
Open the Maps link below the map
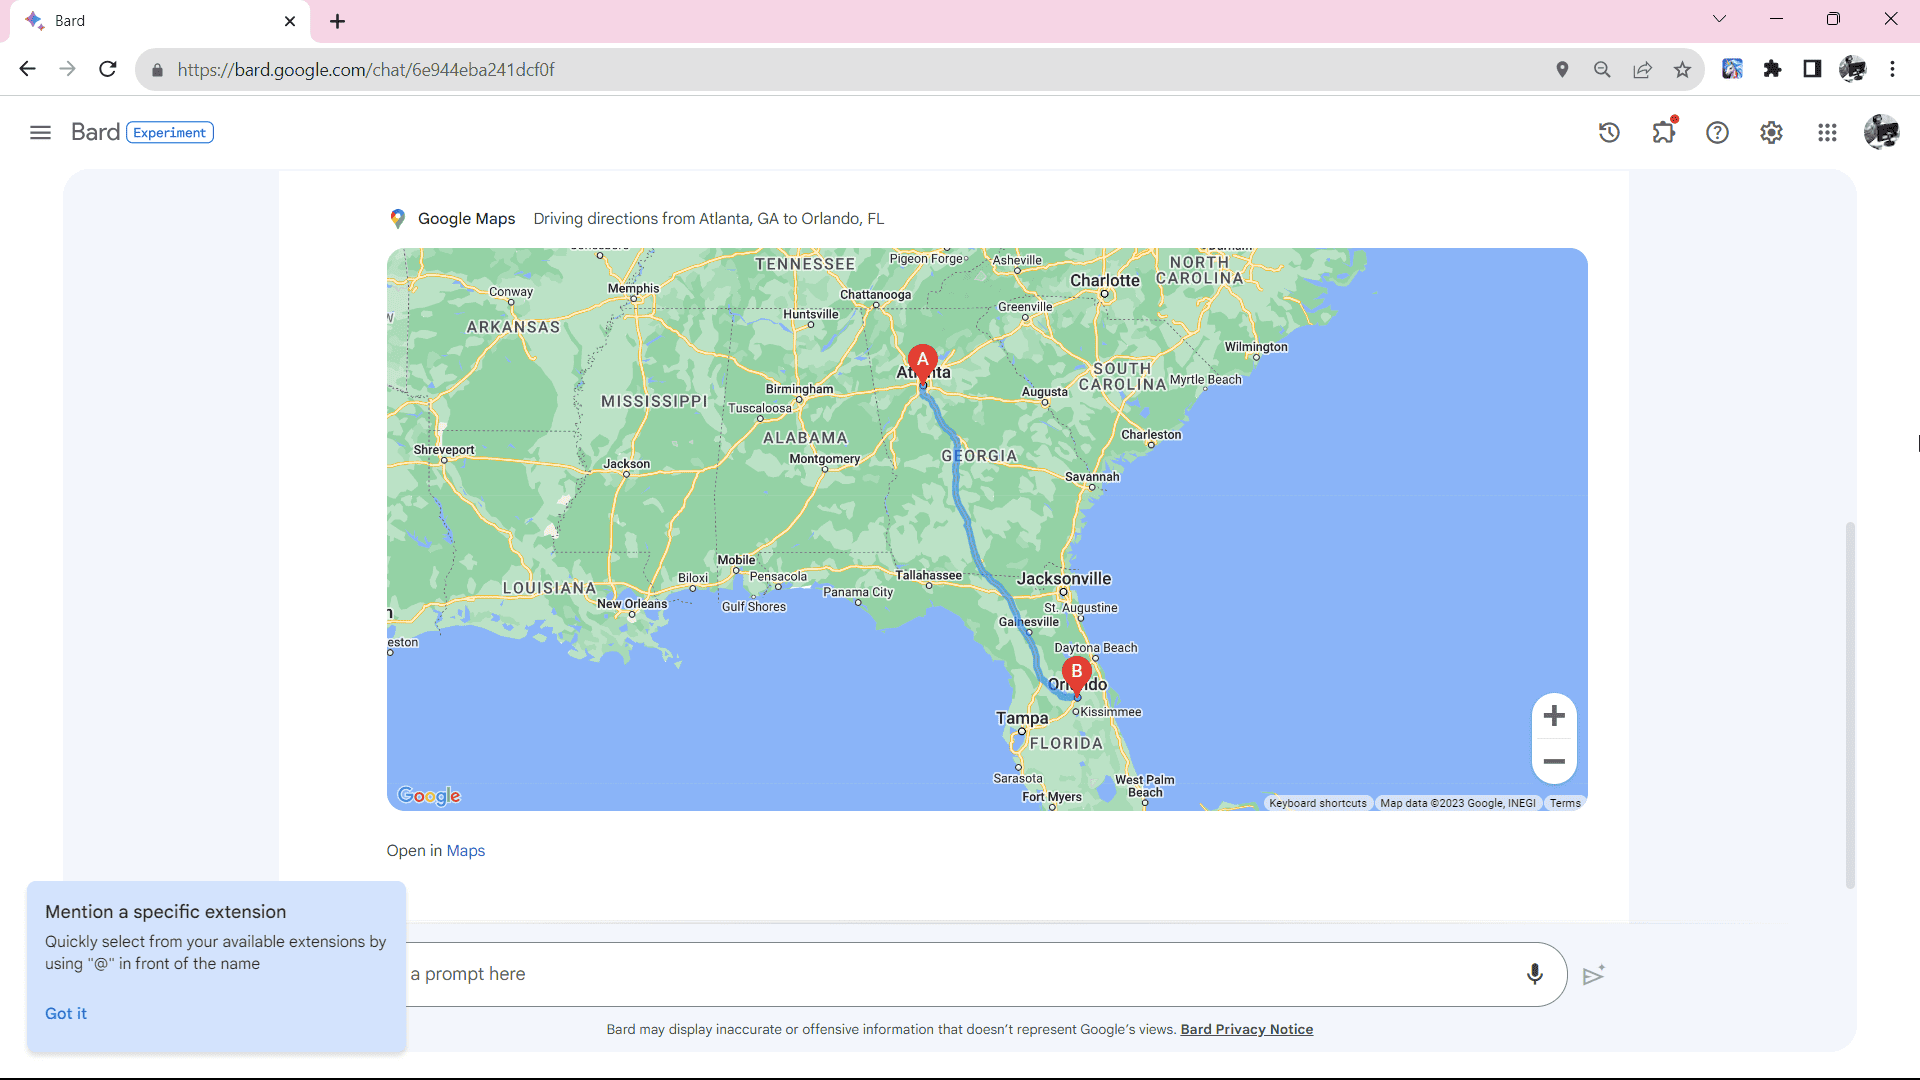pyautogui.click(x=465, y=851)
